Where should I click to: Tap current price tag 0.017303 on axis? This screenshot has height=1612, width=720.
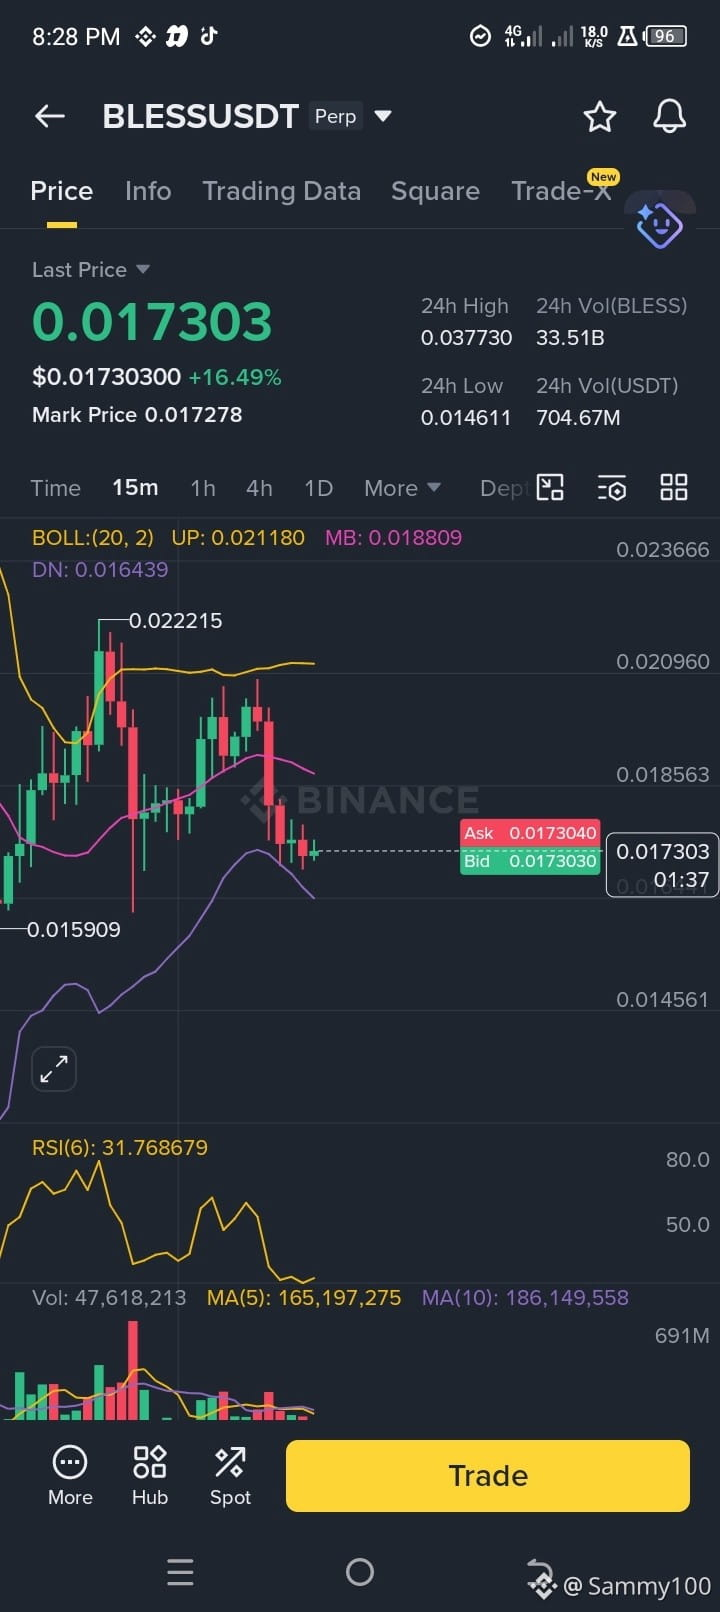click(x=662, y=865)
